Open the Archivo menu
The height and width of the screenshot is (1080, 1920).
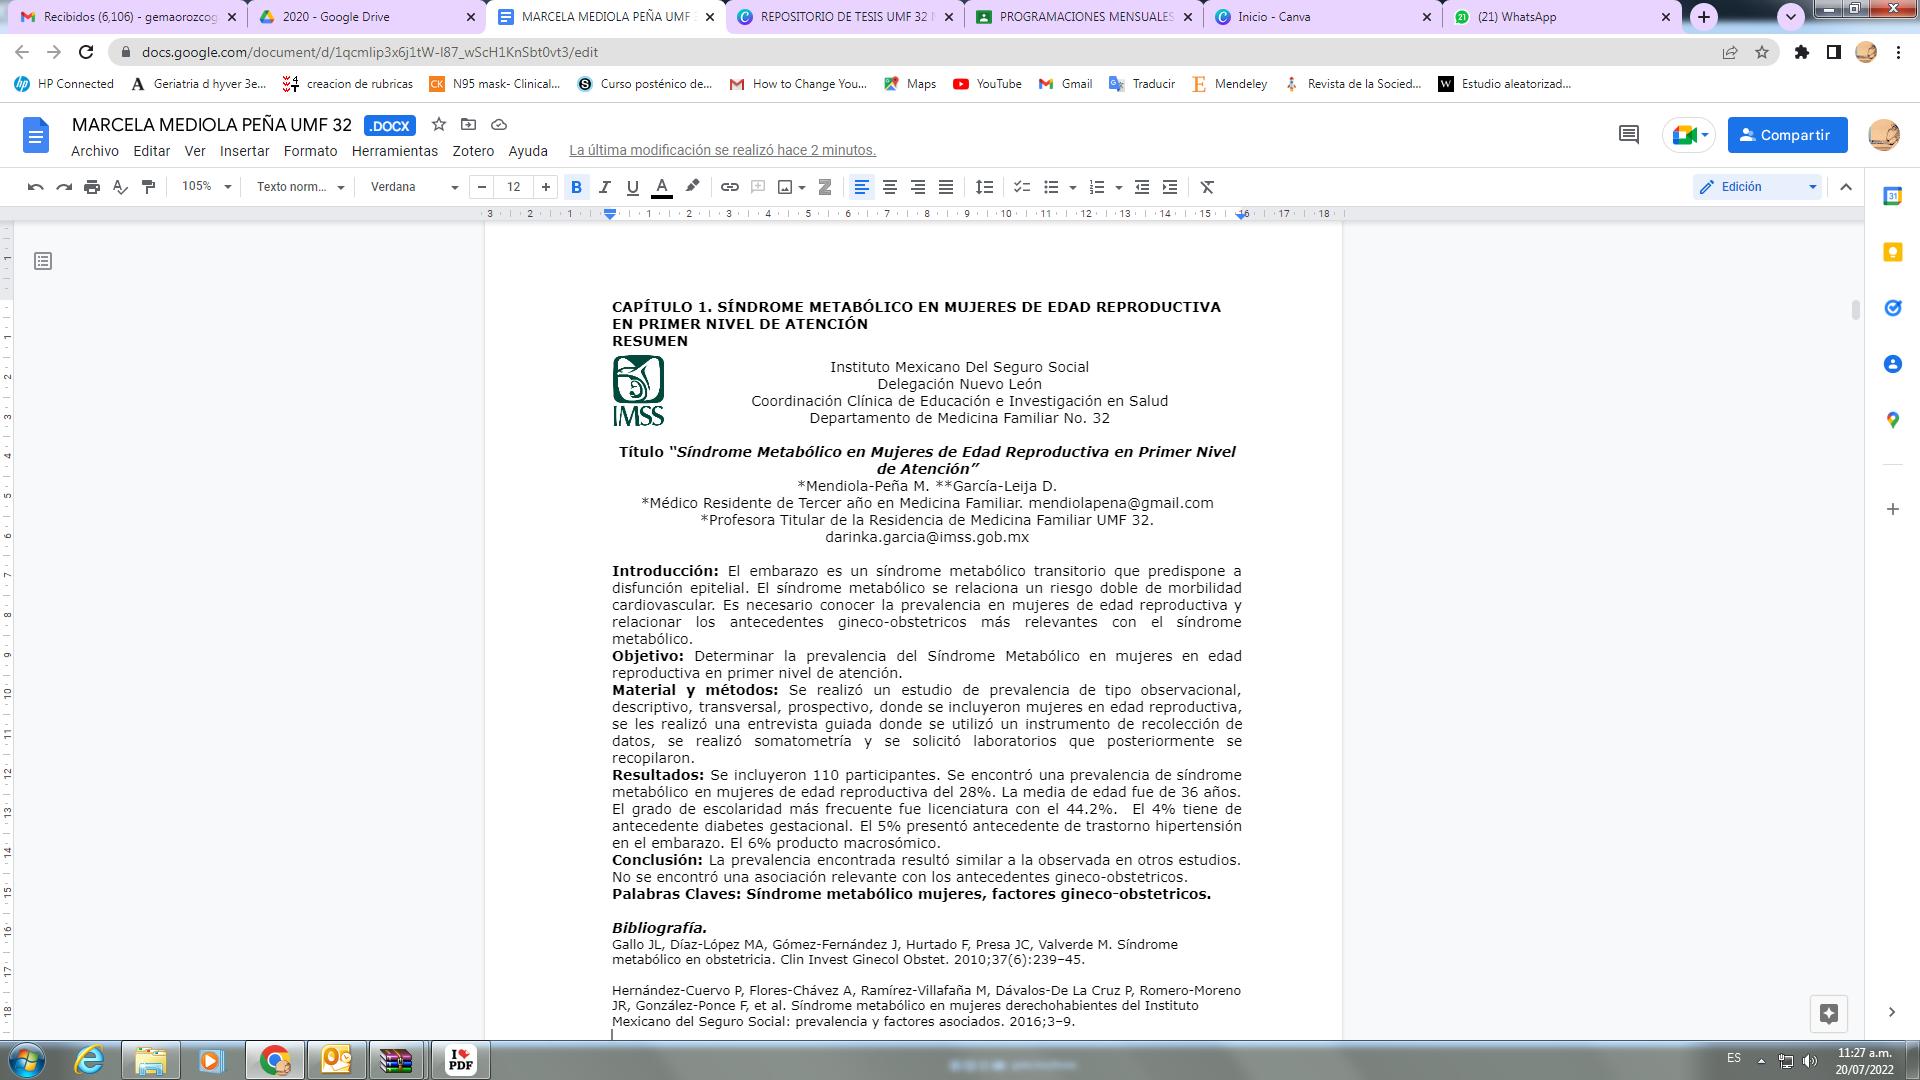pyautogui.click(x=95, y=151)
